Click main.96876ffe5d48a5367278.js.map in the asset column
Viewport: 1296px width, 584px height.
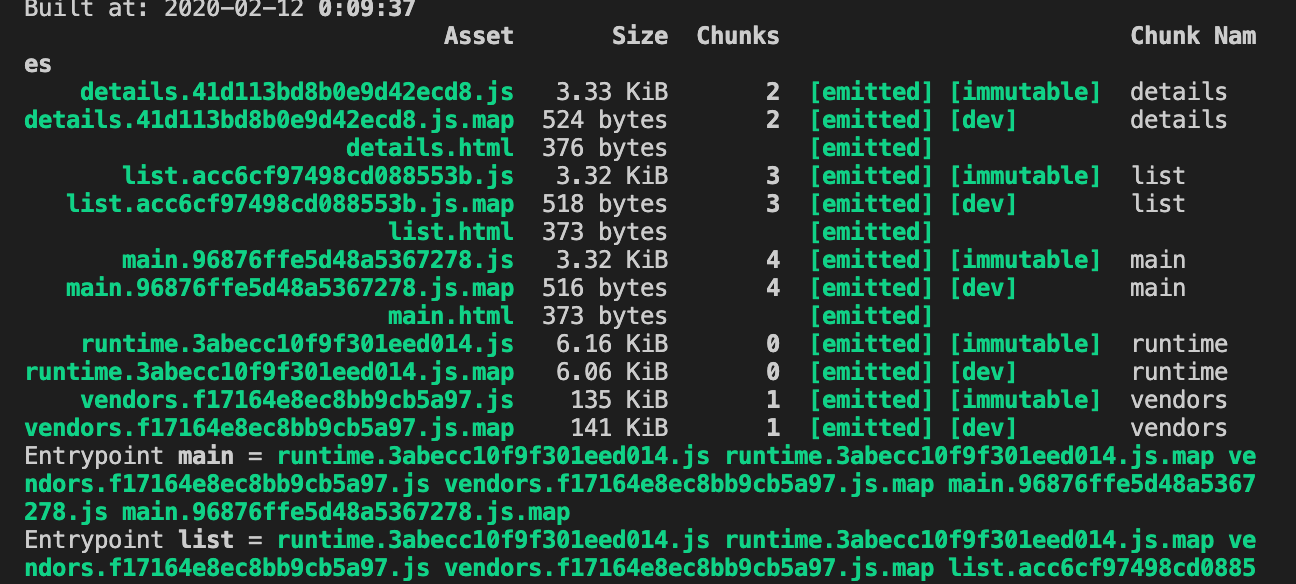290,288
